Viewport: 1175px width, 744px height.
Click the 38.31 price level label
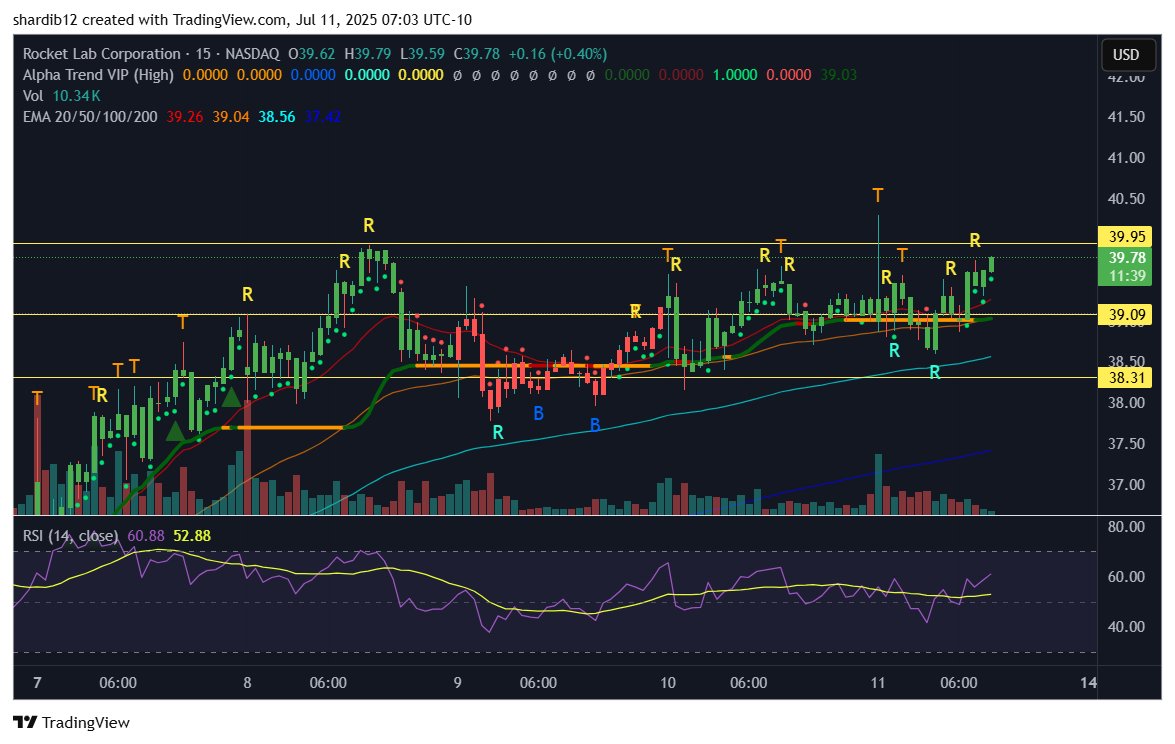(1126, 378)
